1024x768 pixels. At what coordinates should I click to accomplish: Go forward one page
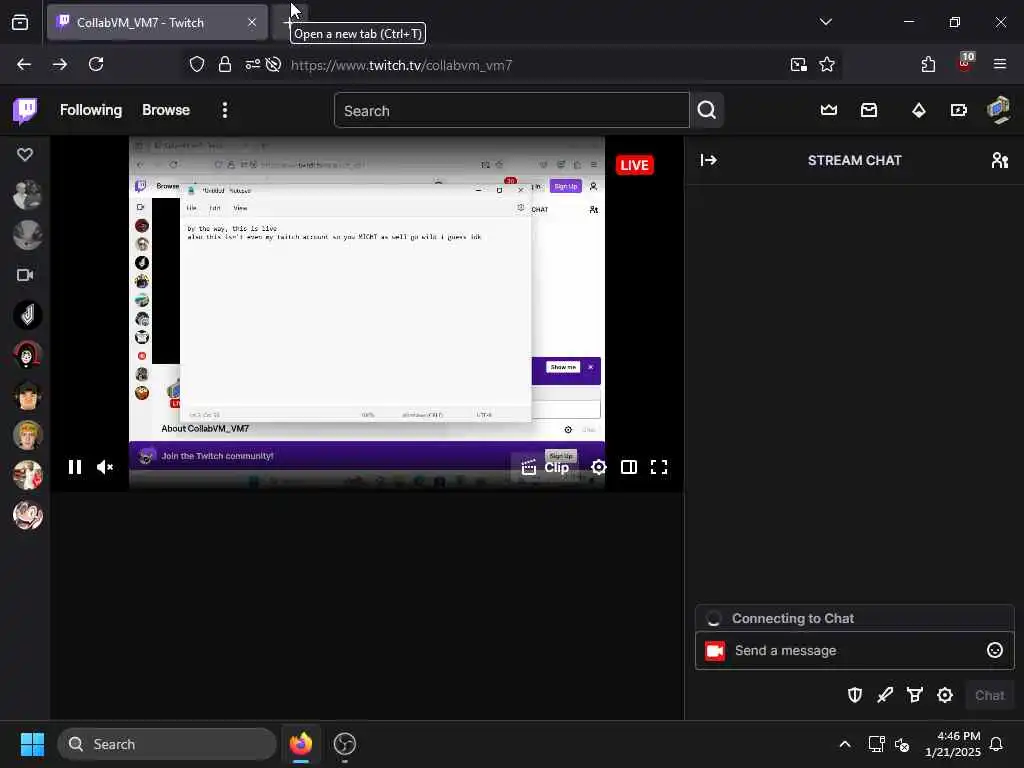coord(60,64)
